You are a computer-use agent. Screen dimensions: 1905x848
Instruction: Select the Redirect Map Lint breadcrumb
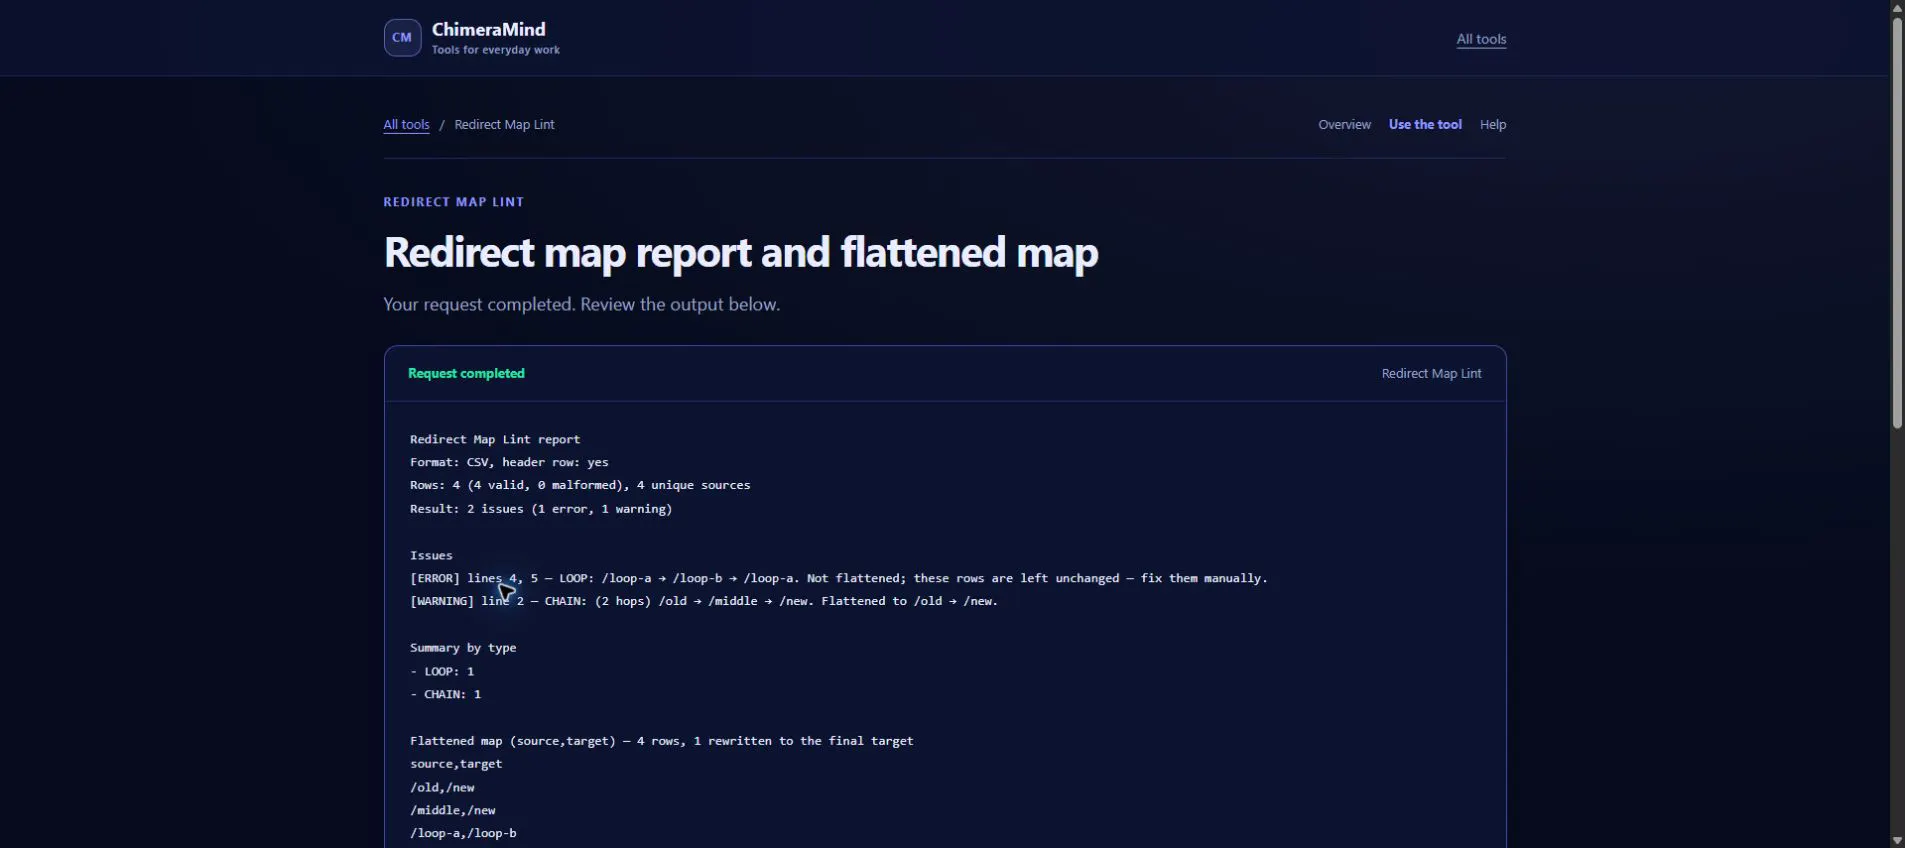coord(504,125)
